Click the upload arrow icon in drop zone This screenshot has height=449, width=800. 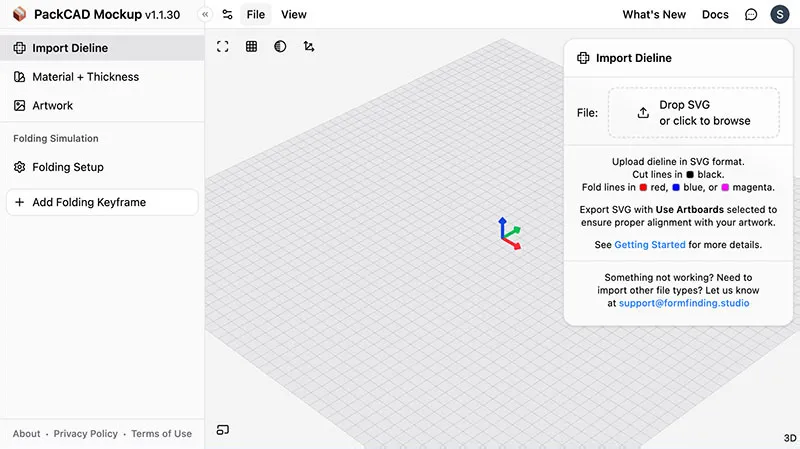pos(643,113)
